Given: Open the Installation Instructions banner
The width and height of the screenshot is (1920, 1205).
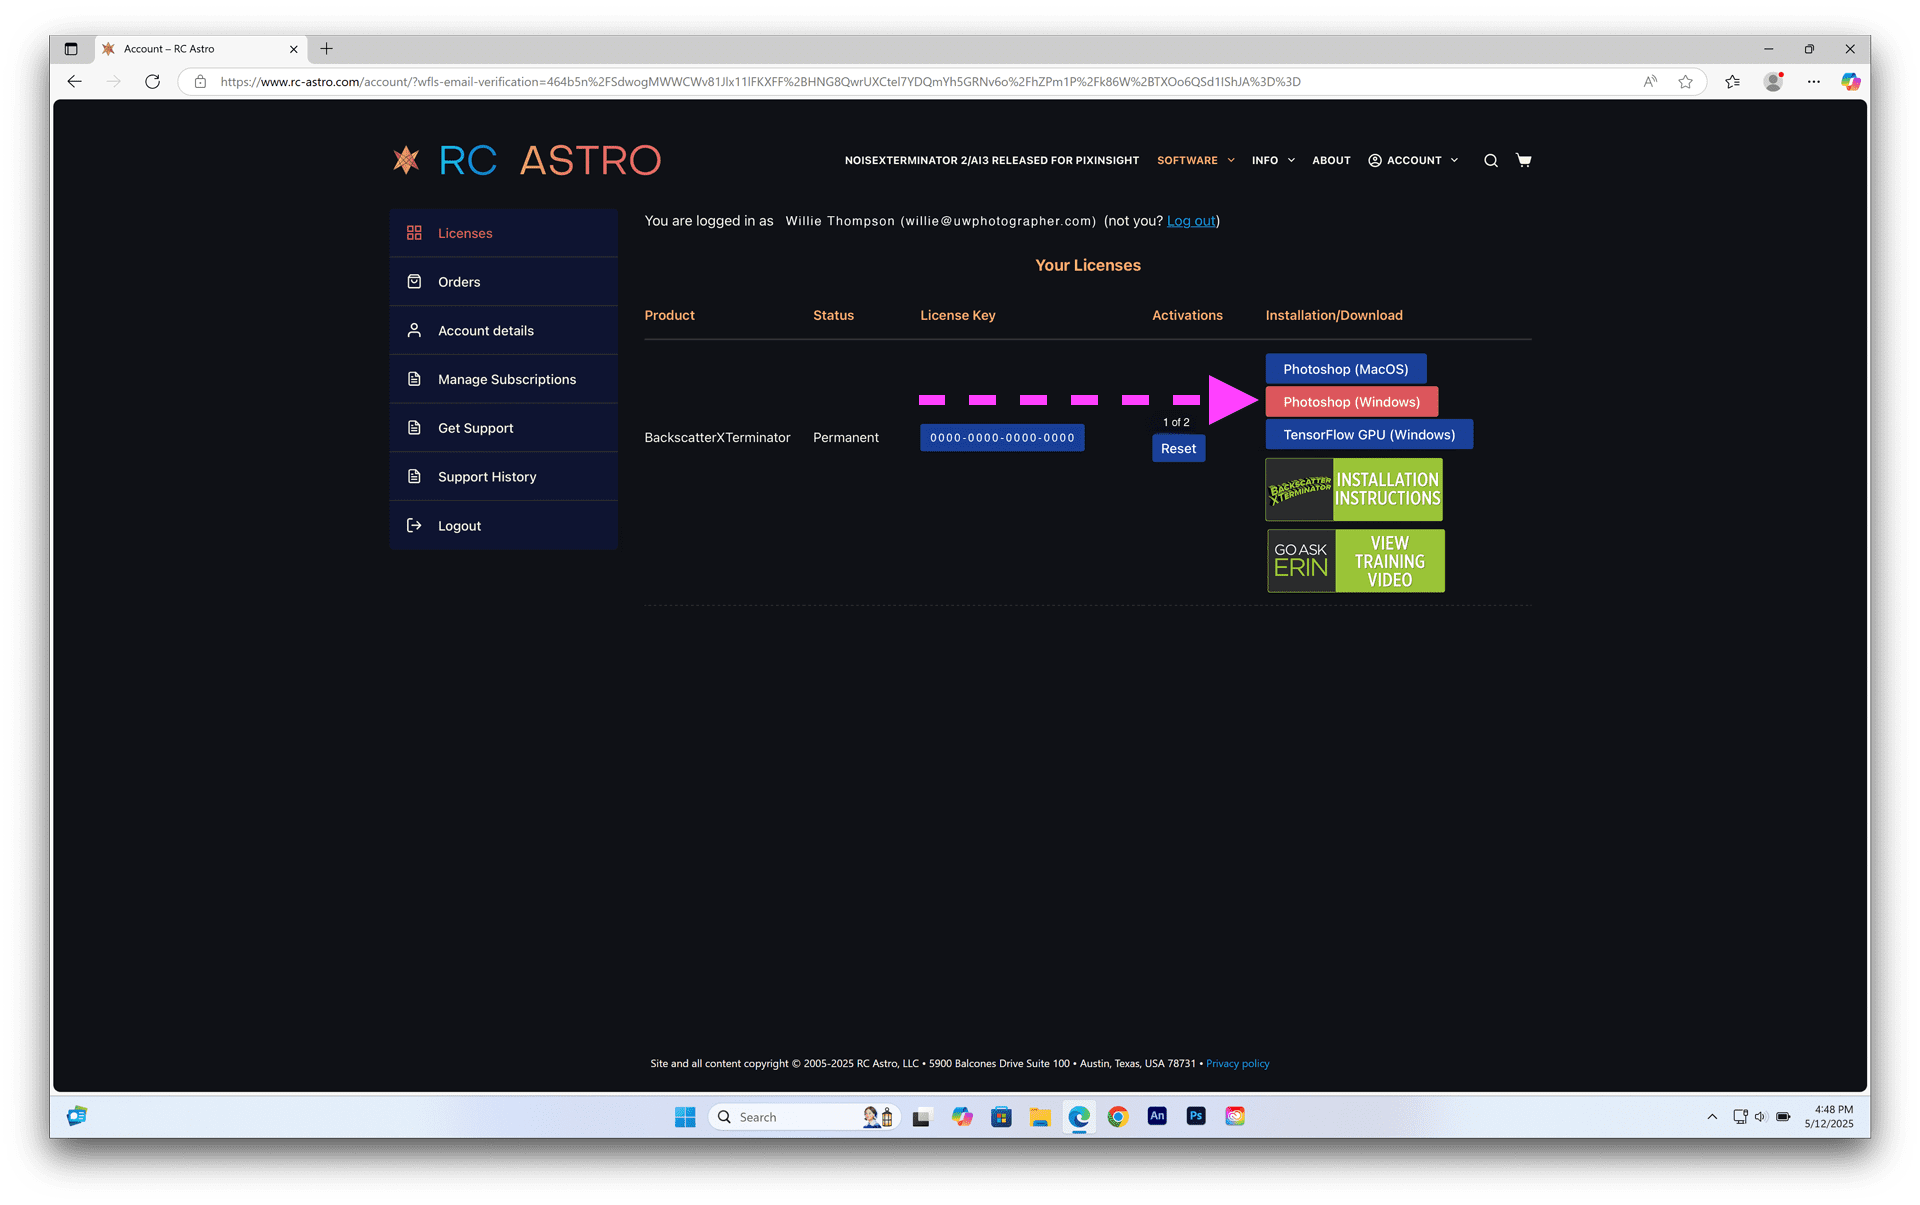Looking at the screenshot, I should (x=1354, y=490).
